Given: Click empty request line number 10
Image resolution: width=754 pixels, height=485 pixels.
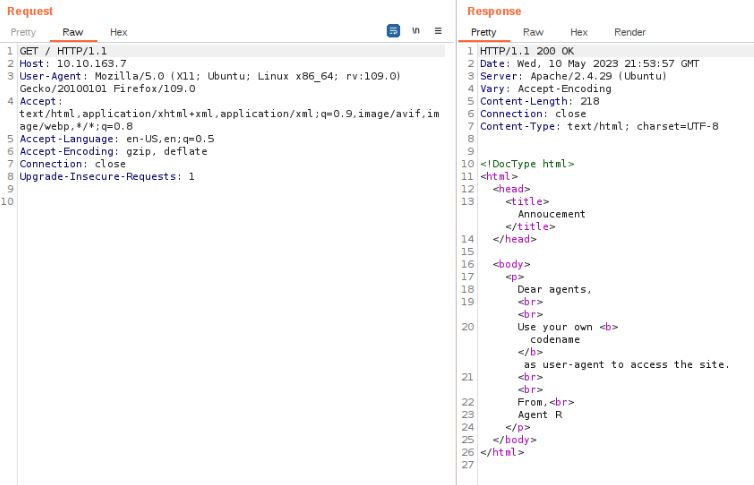Looking at the screenshot, I should click(7, 201).
